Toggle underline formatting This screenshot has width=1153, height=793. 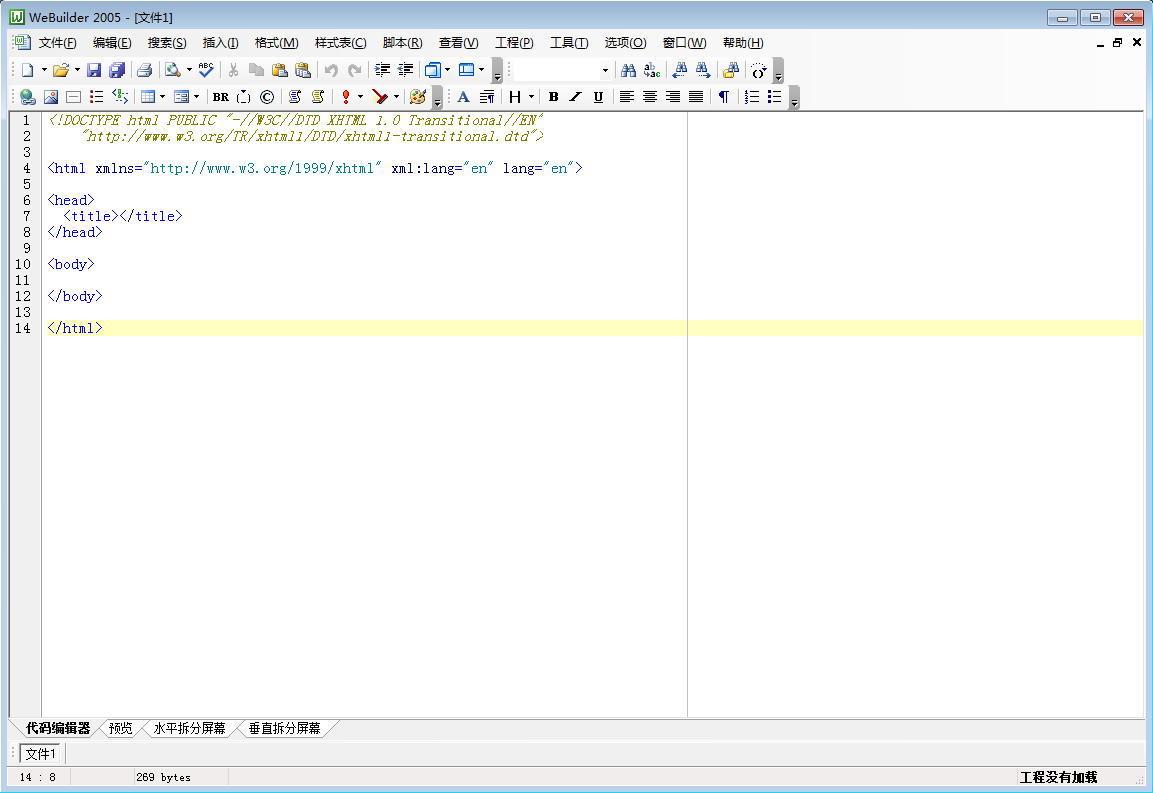(598, 97)
